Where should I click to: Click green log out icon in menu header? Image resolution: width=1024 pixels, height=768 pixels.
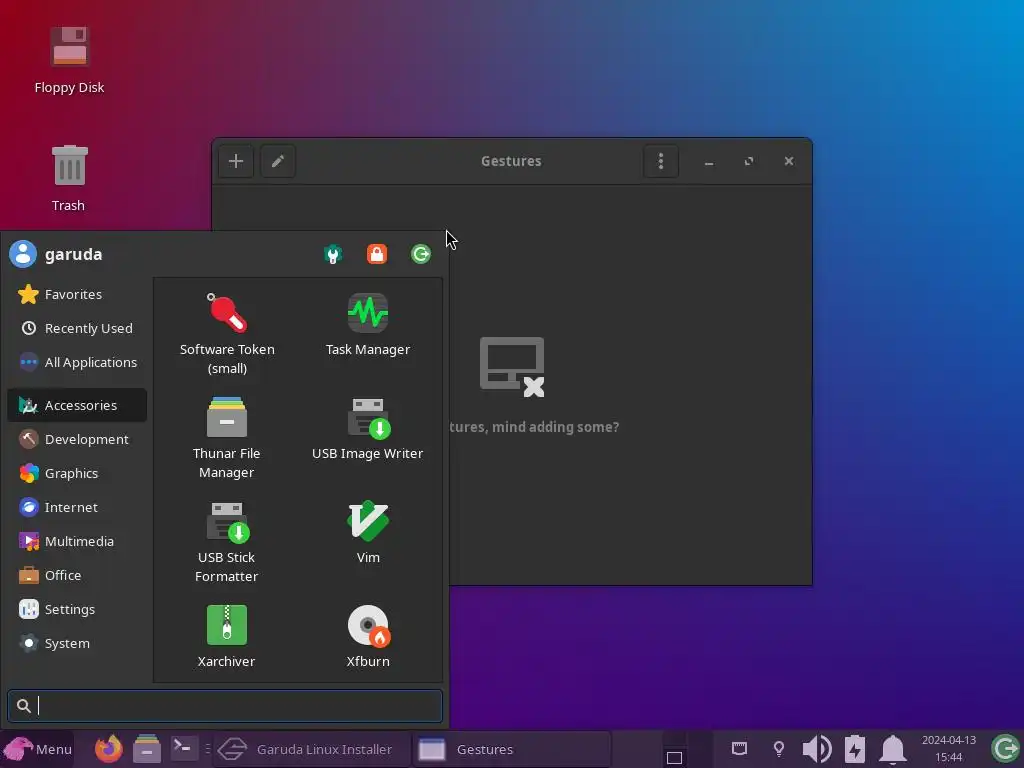pyautogui.click(x=421, y=254)
